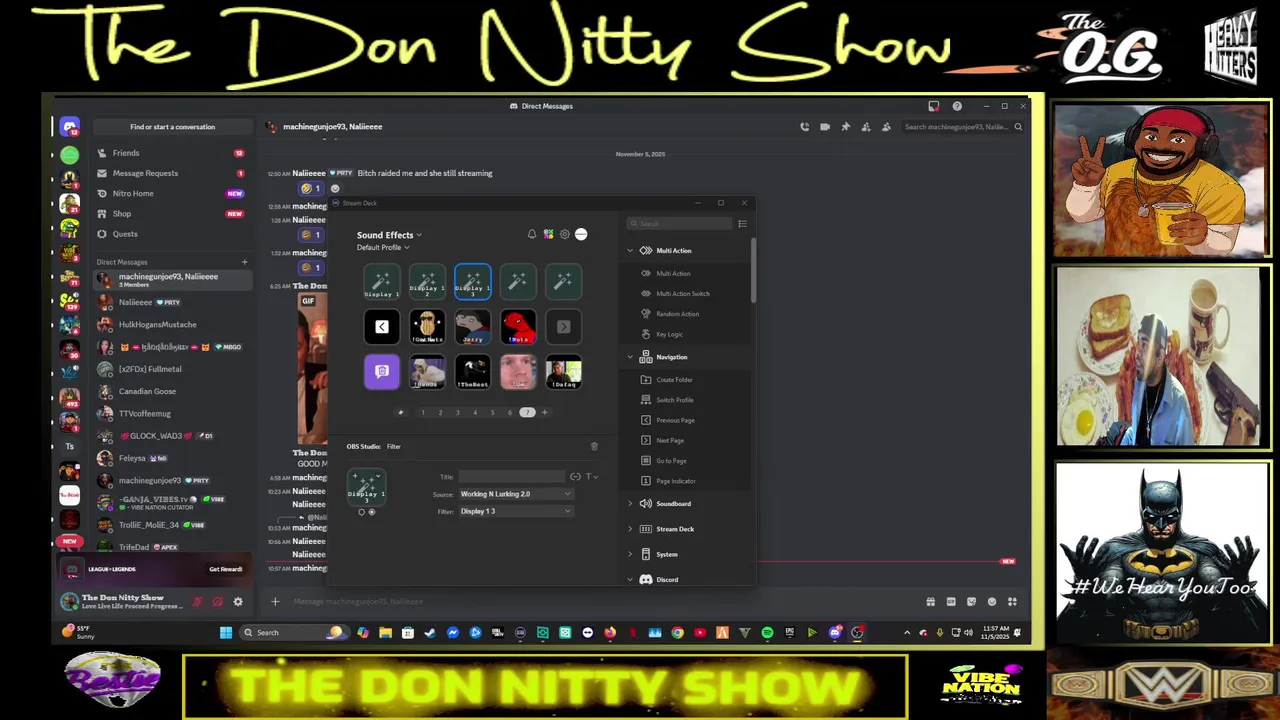Image resolution: width=1280 pixels, height=720 pixels.
Task: Toggle Discord headphone deafen
Action: [217, 602]
